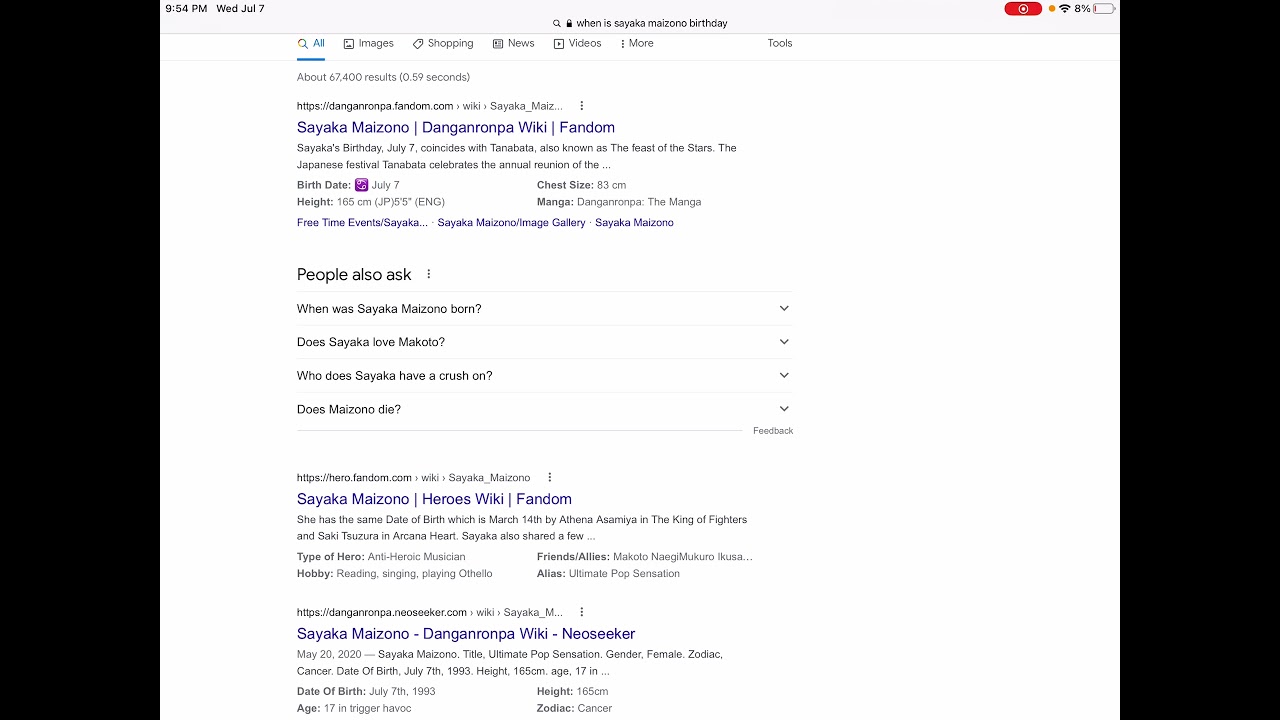
Task: Expand 'Who does Sayaka have a crush on?'
Action: coord(544,376)
